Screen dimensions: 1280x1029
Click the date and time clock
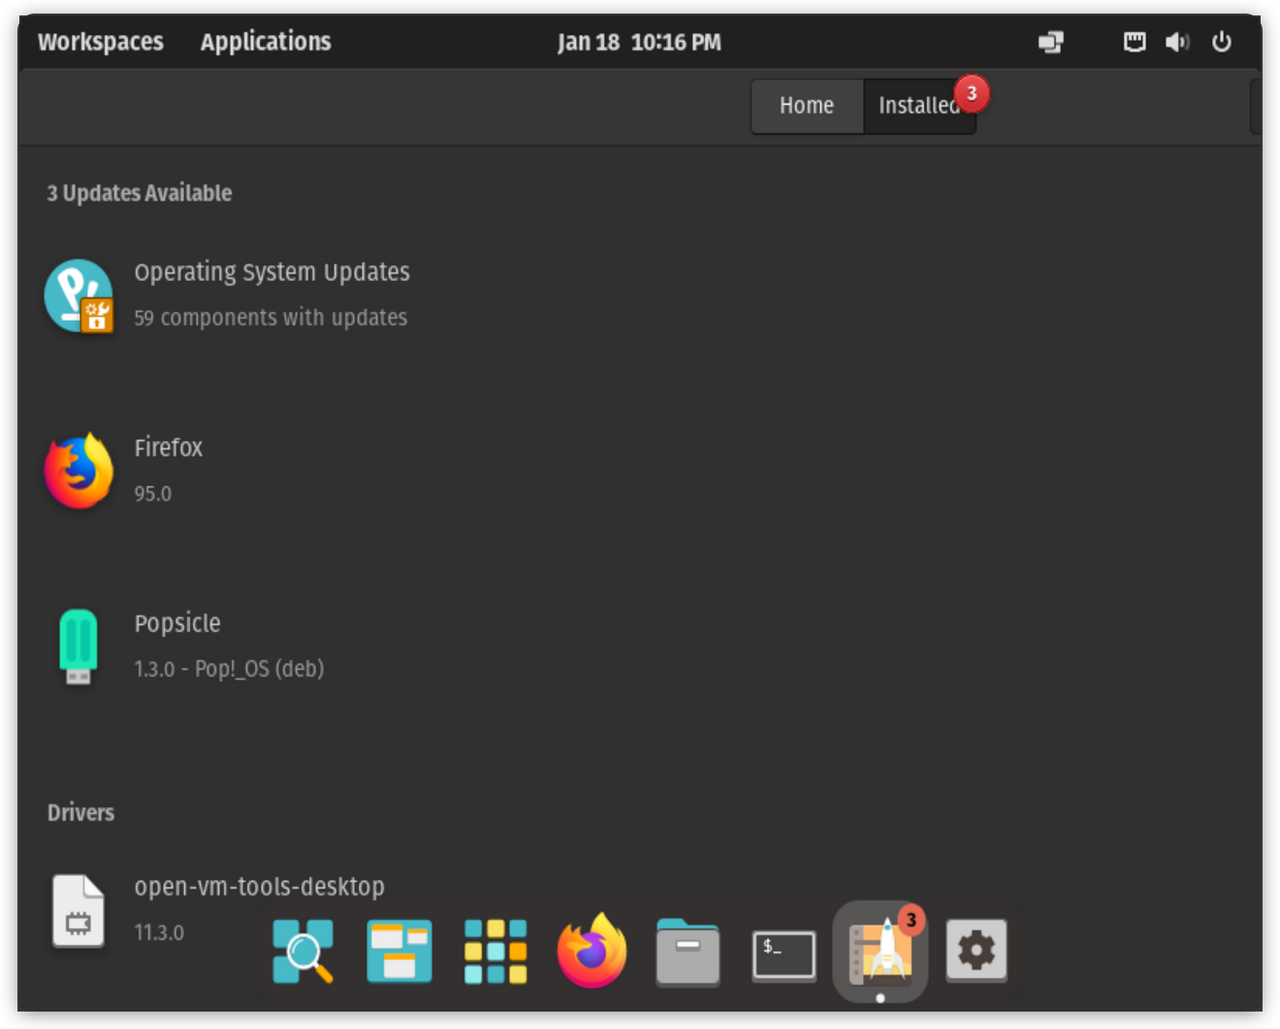(x=639, y=42)
